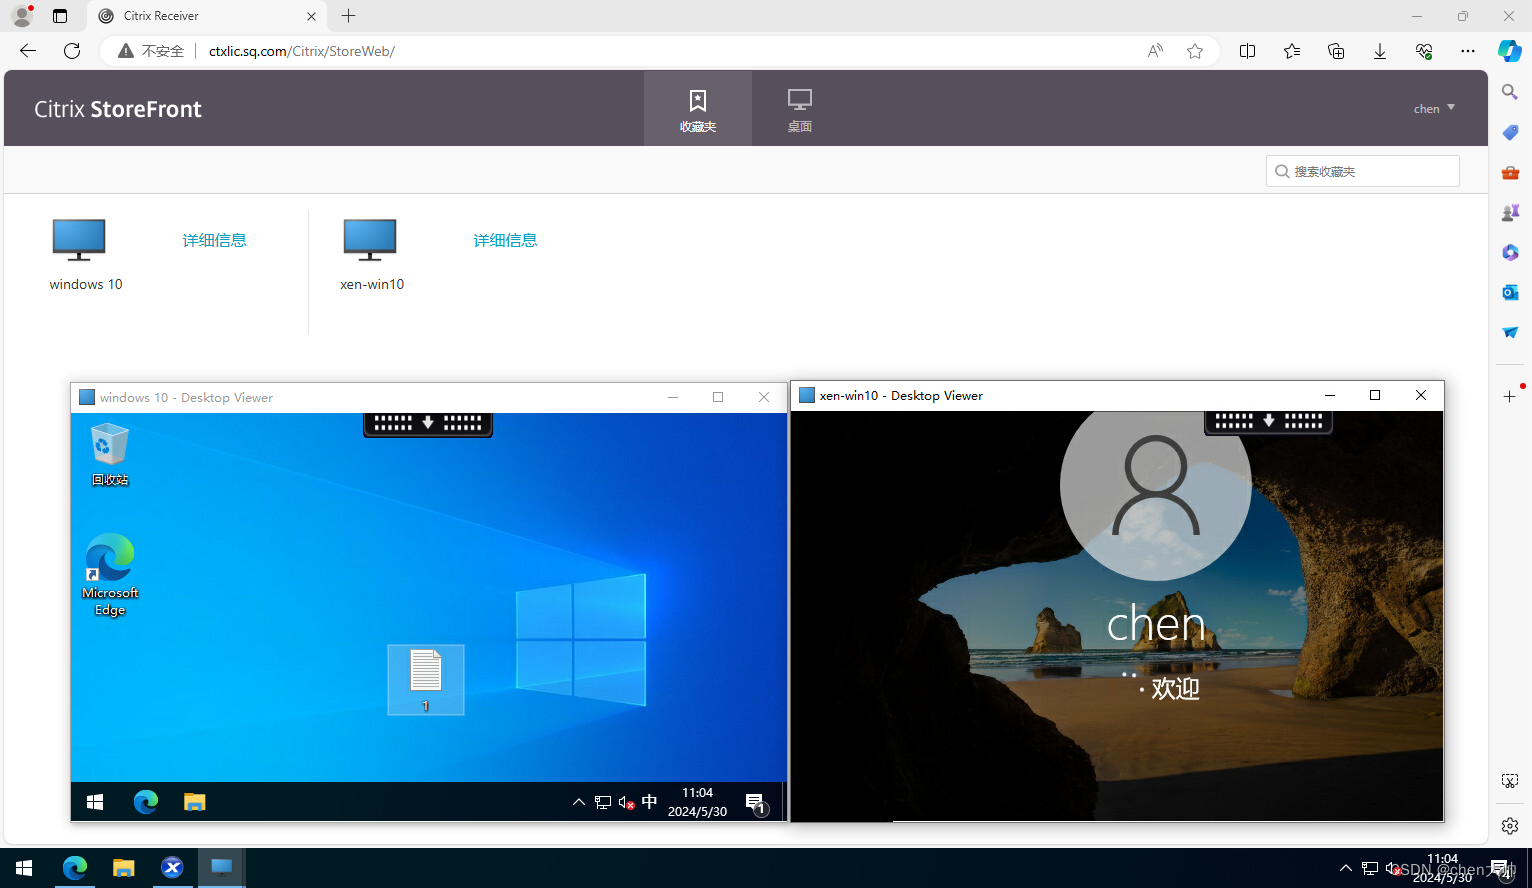The image size is (1532, 888).
Task: Click muted volume icon in remote tray
Action: click(626, 802)
